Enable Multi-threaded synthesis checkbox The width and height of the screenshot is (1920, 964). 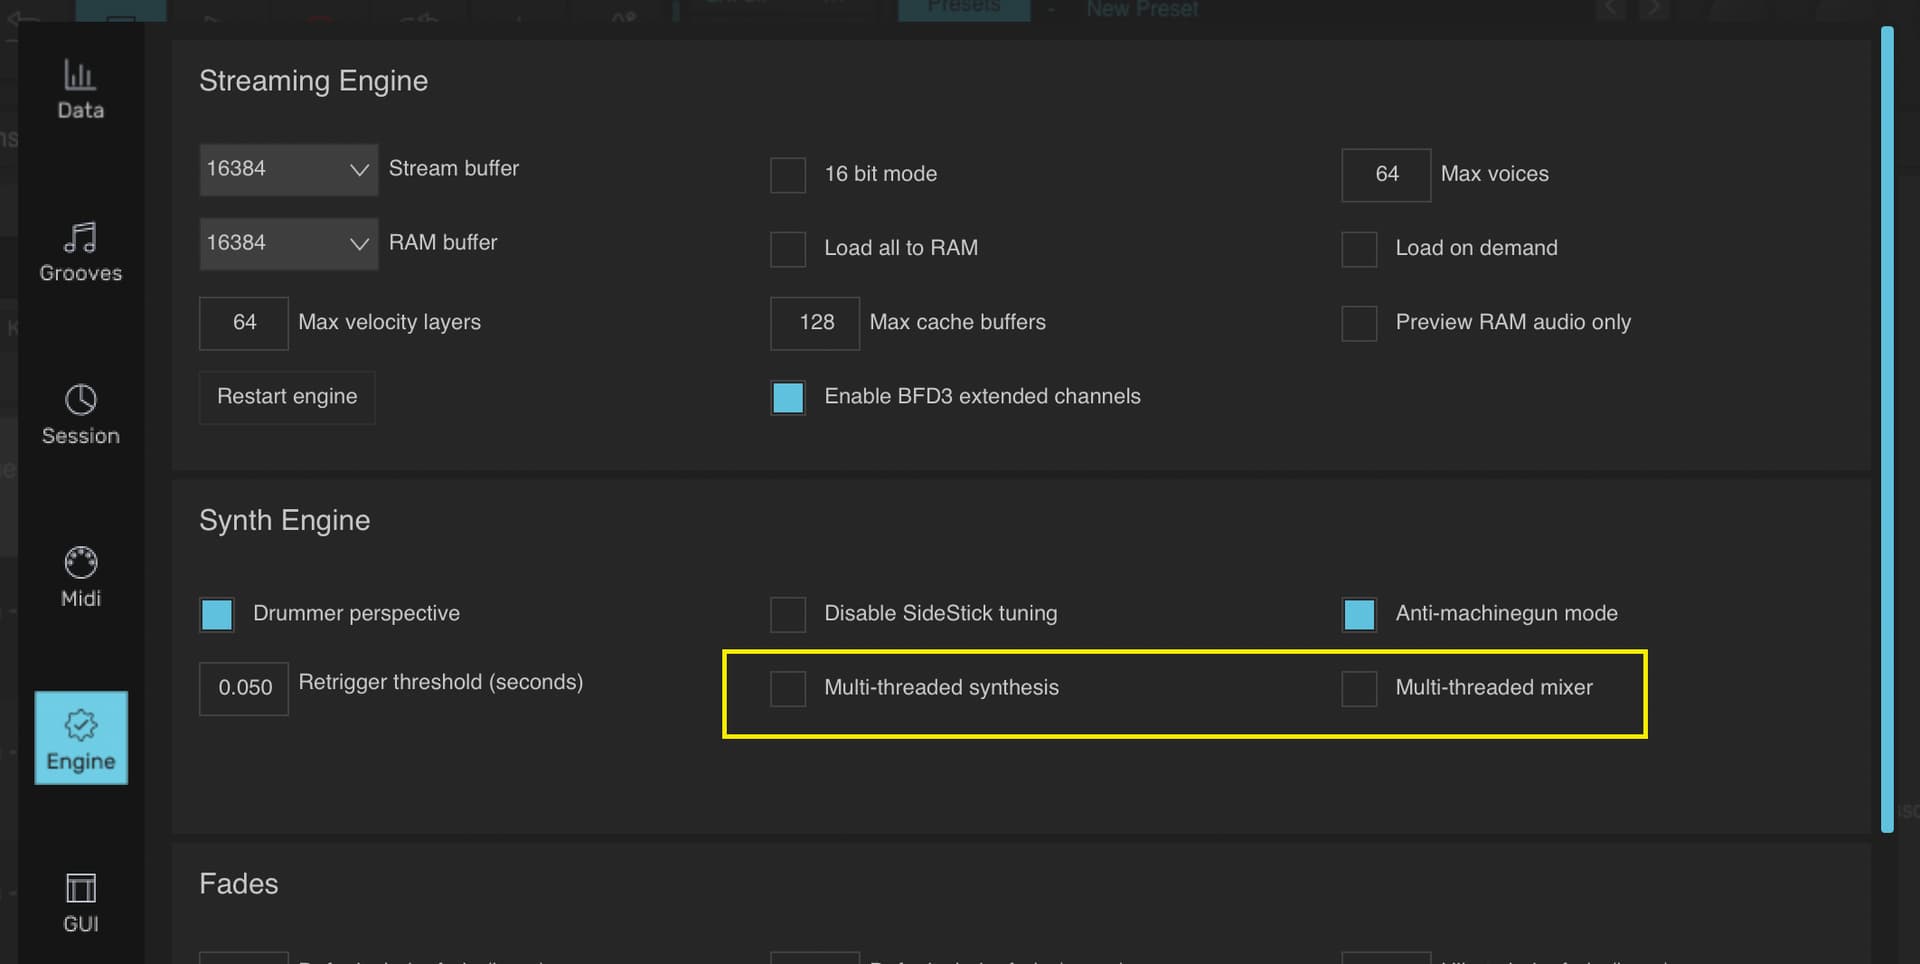(788, 688)
